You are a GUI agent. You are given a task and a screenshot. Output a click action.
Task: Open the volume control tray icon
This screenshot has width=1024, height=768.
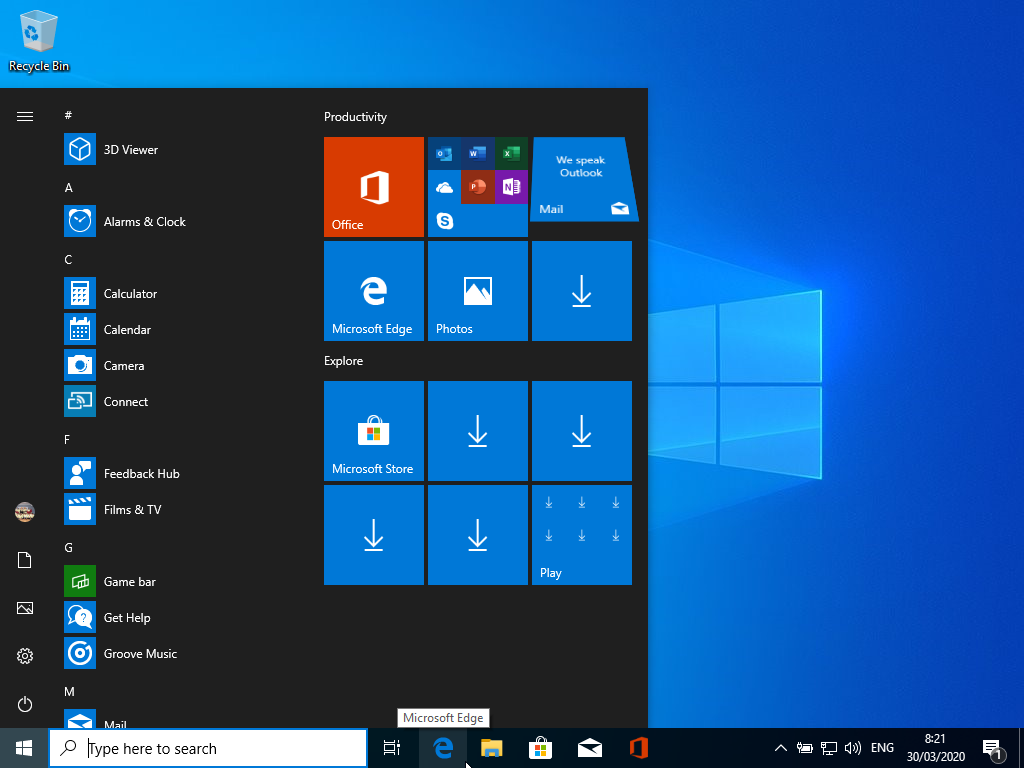tap(852, 748)
